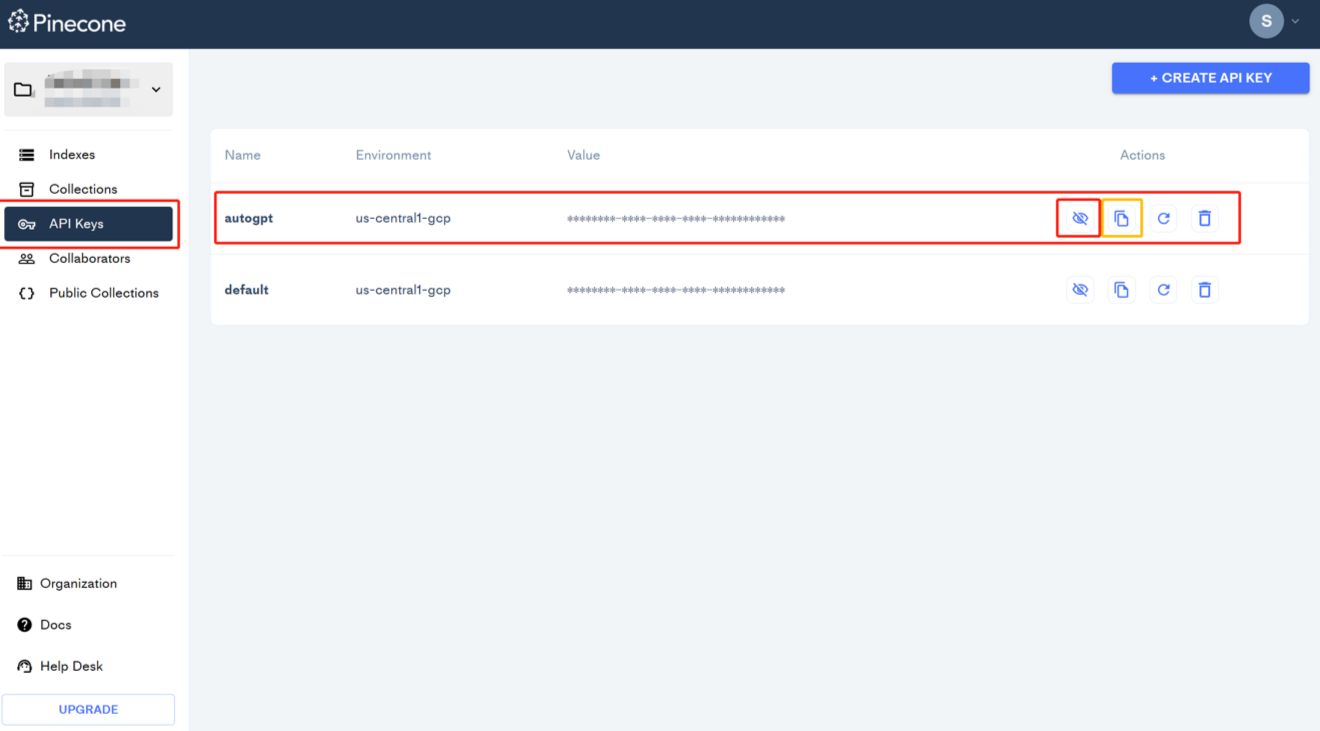
Task: Click the API Keys key icon
Action: (x=27, y=224)
